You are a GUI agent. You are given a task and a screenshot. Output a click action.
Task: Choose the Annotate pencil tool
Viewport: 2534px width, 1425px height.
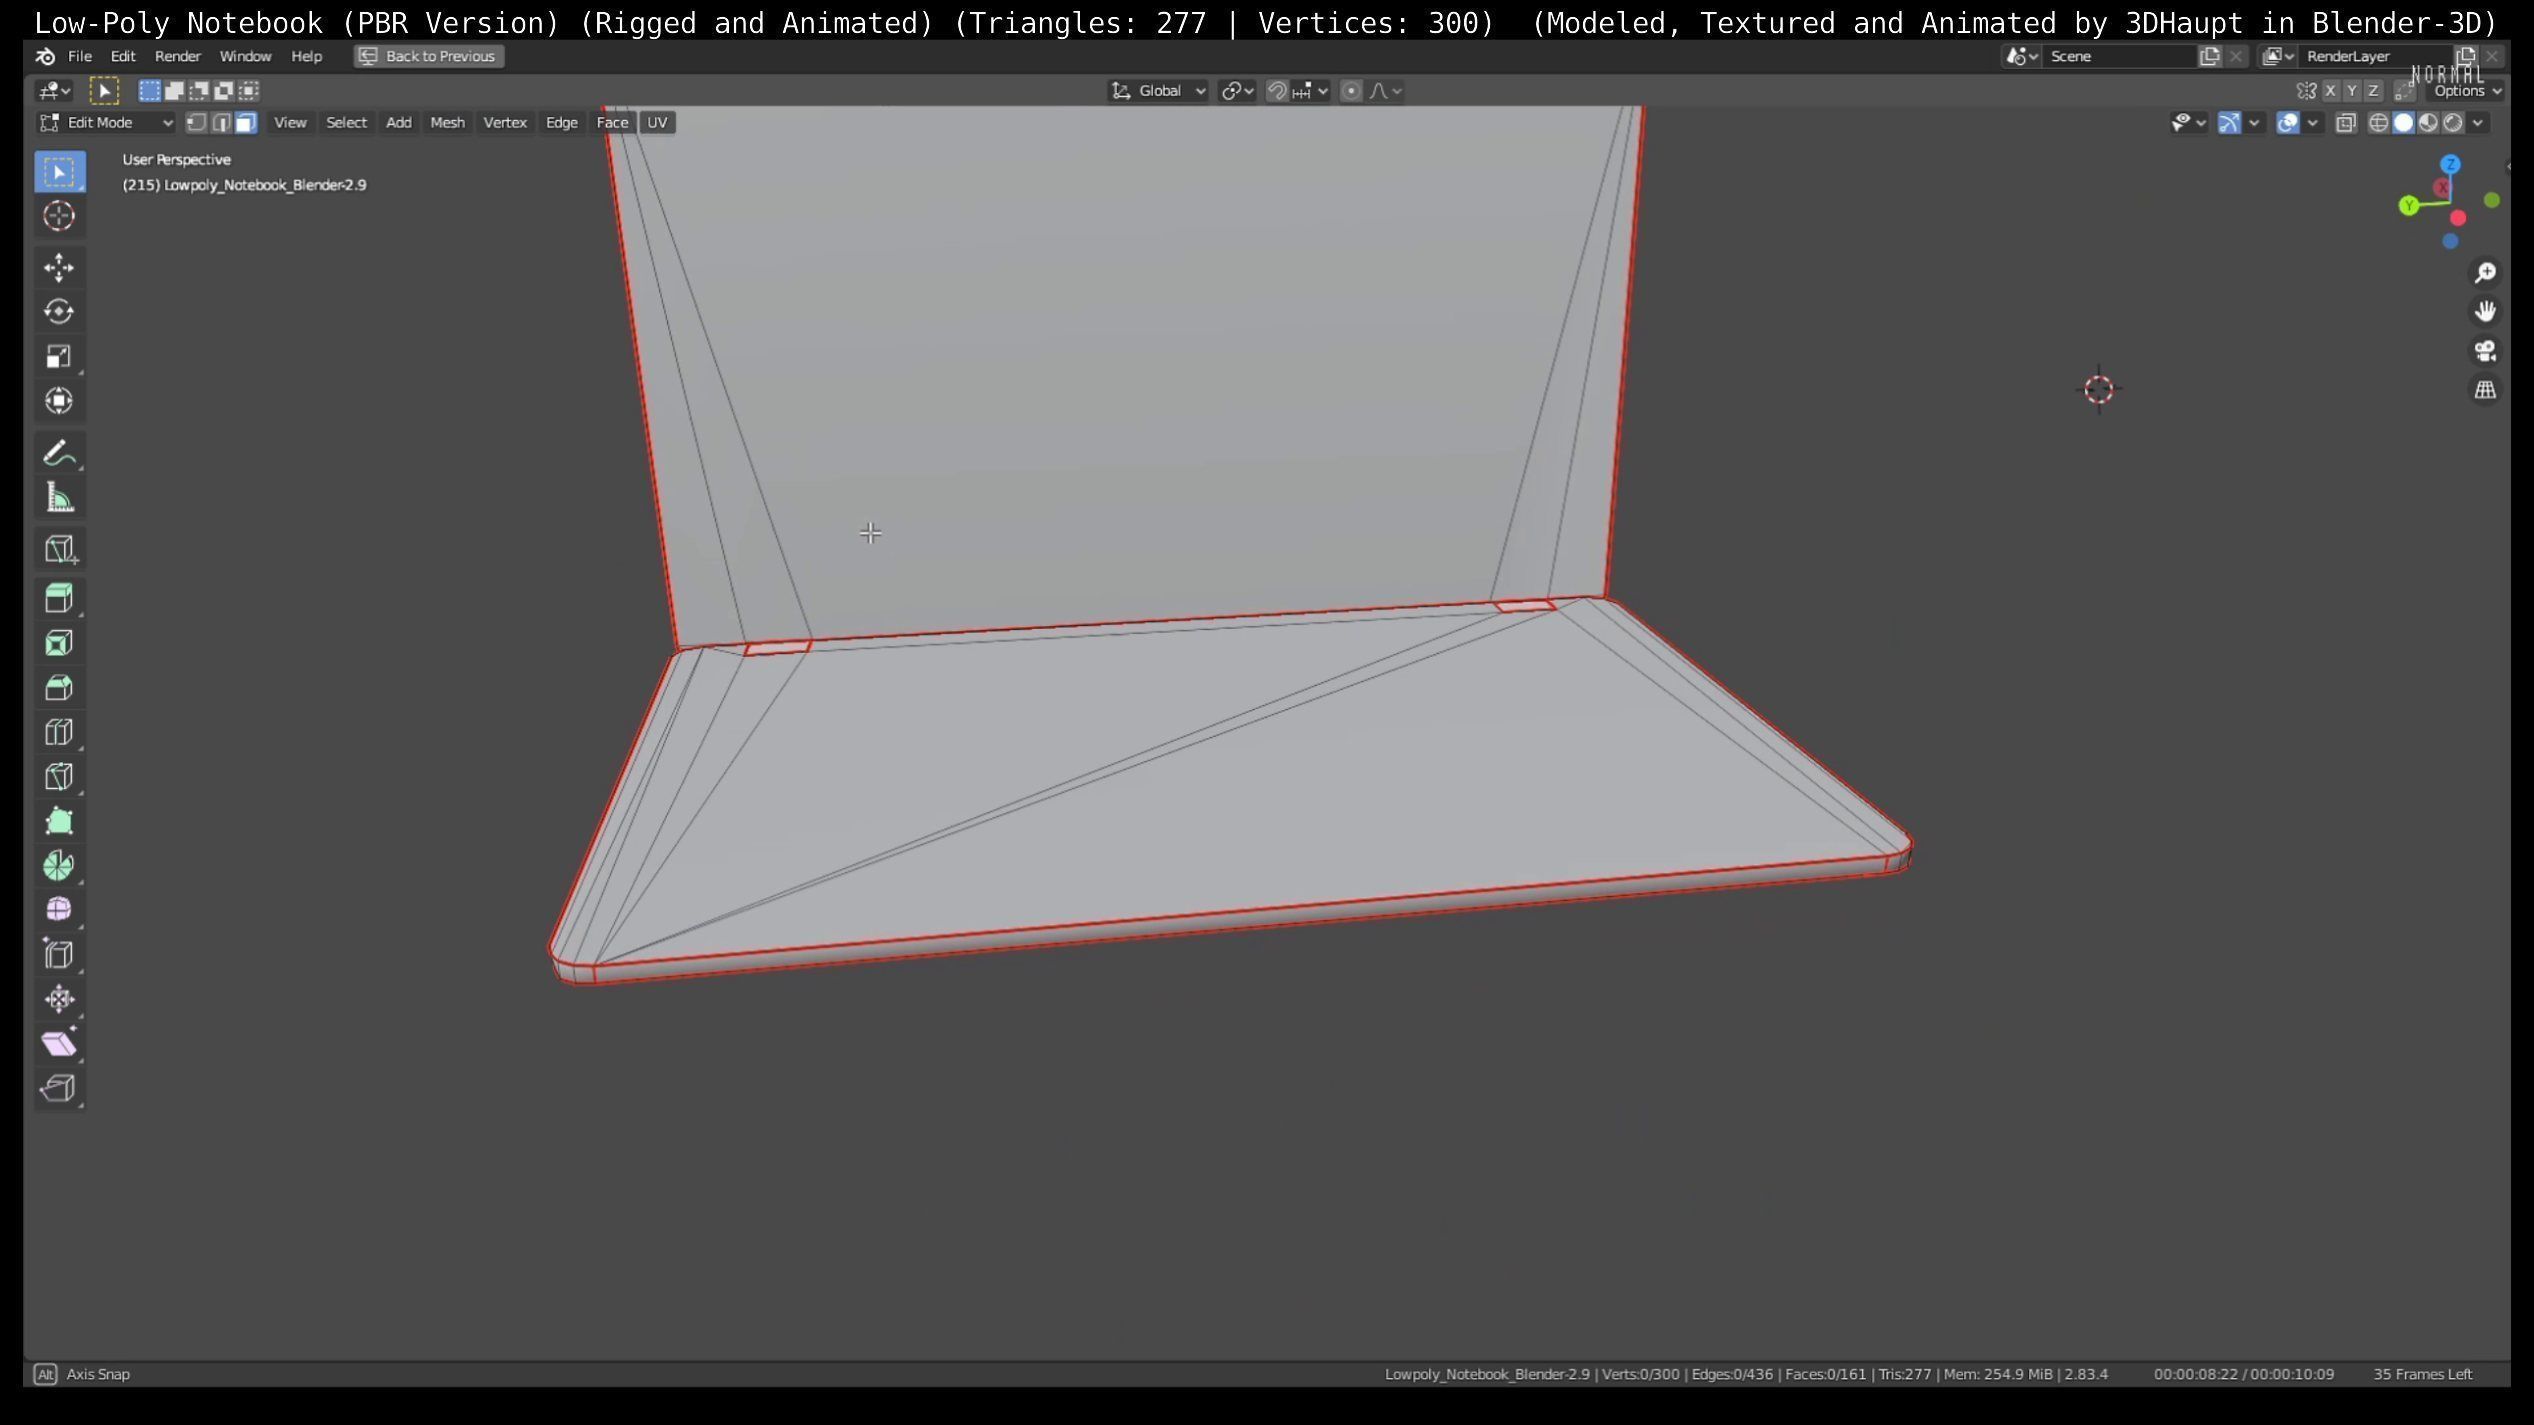(58, 454)
